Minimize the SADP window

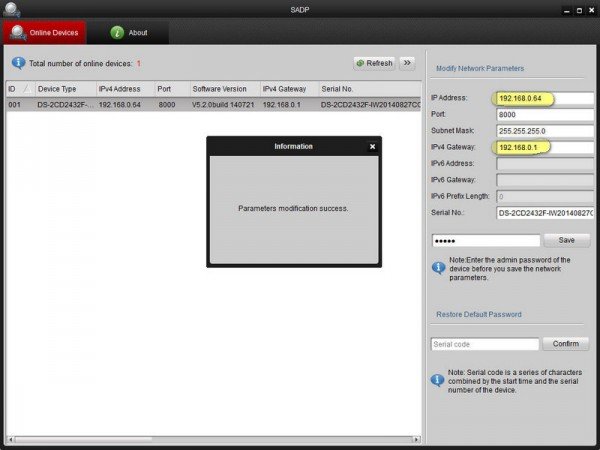click(567, 11)
